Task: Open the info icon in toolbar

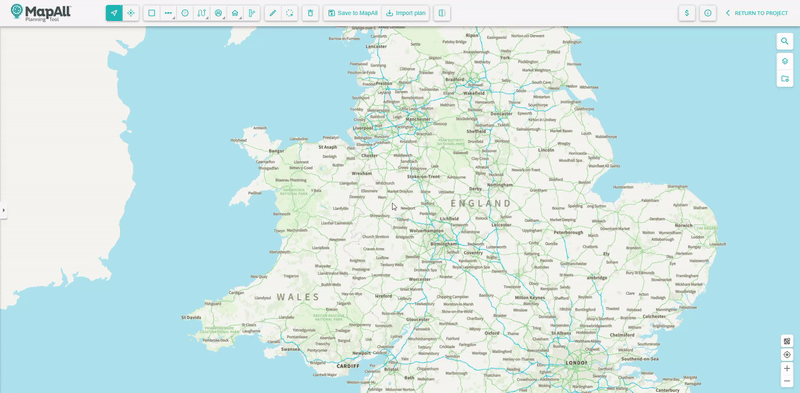Action: point(708,13)
